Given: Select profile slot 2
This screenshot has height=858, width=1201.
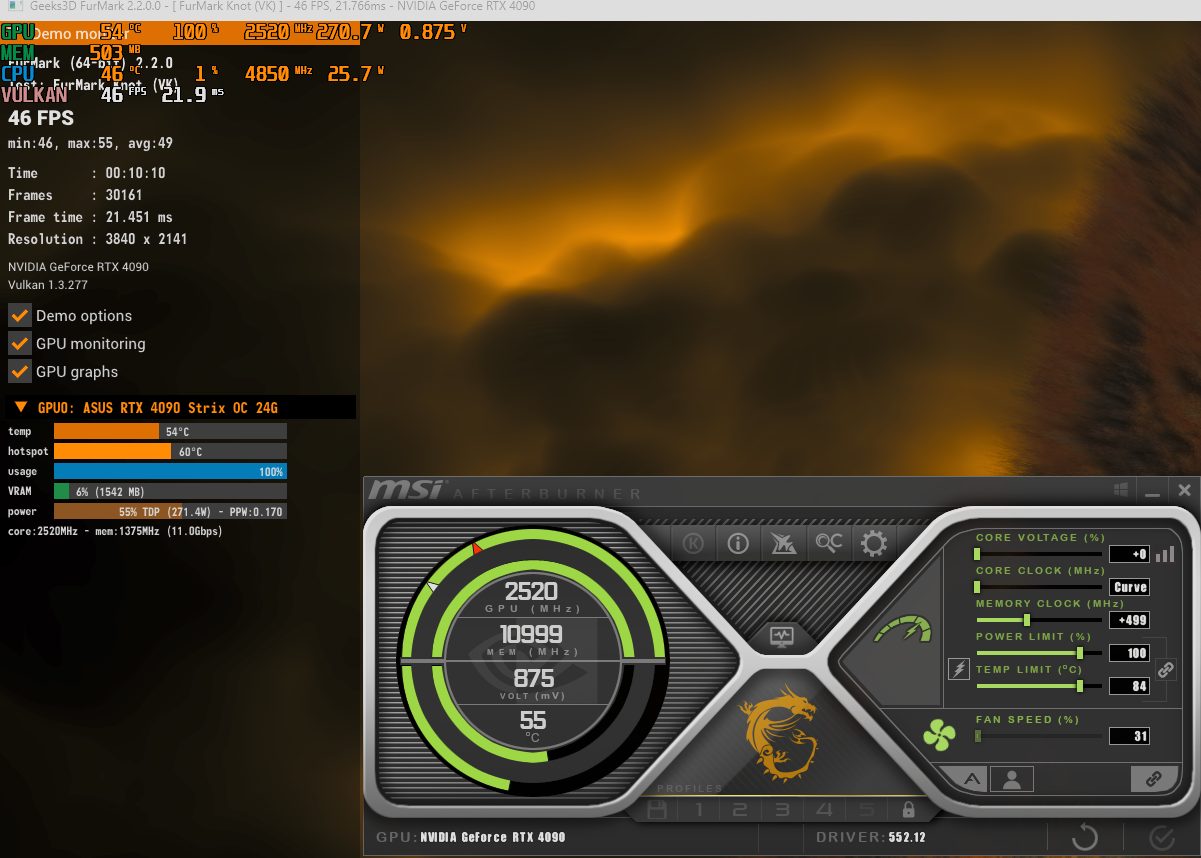Looking at the screenshot, I should (740, 810).
